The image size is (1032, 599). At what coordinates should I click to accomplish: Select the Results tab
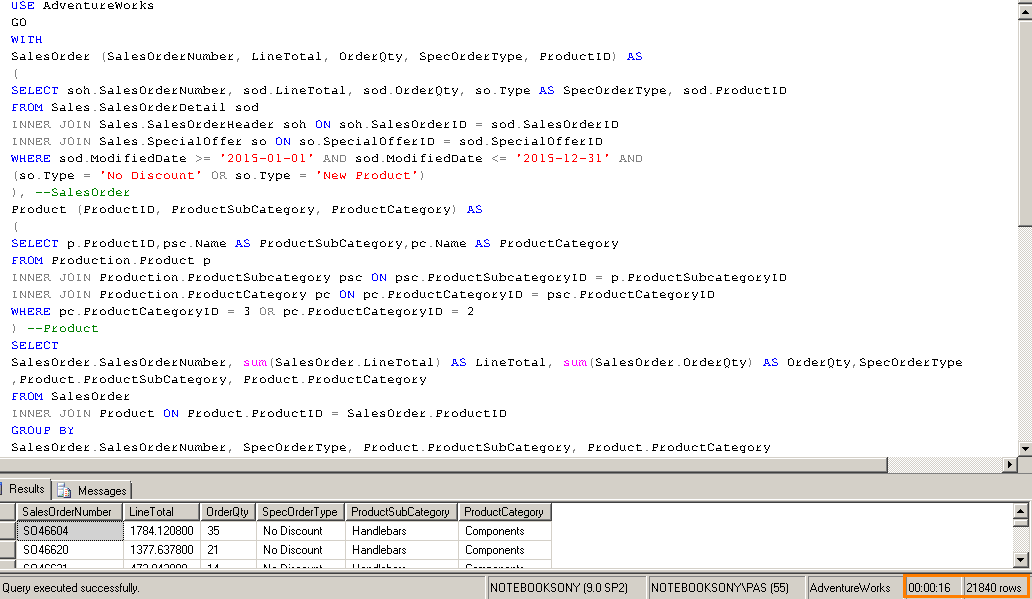[27, 489]
